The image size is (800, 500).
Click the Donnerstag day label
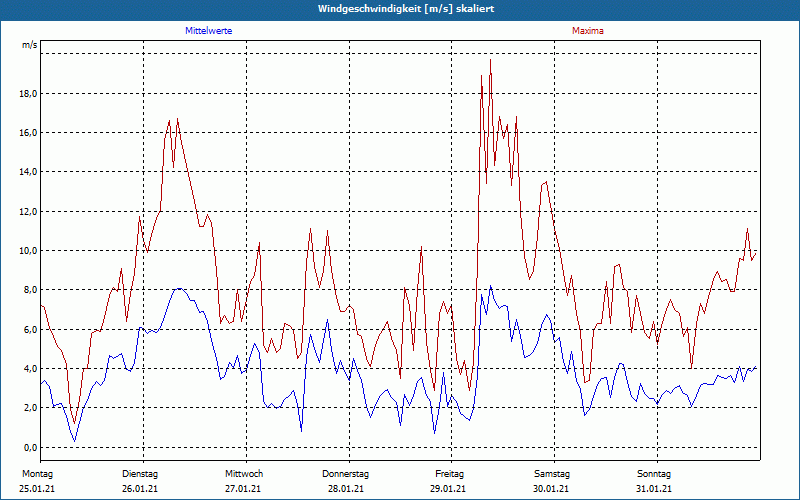345,474
